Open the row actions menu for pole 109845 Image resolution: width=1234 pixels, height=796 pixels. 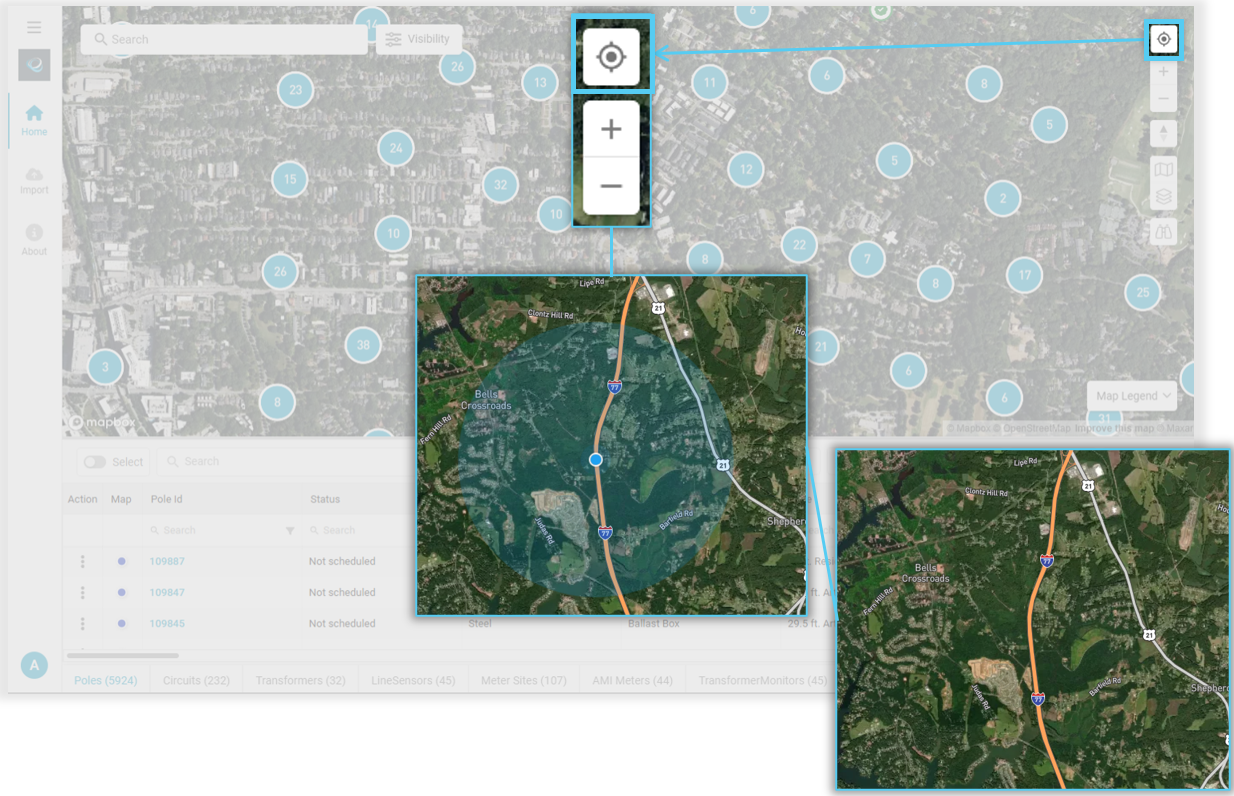pos(82,623)
